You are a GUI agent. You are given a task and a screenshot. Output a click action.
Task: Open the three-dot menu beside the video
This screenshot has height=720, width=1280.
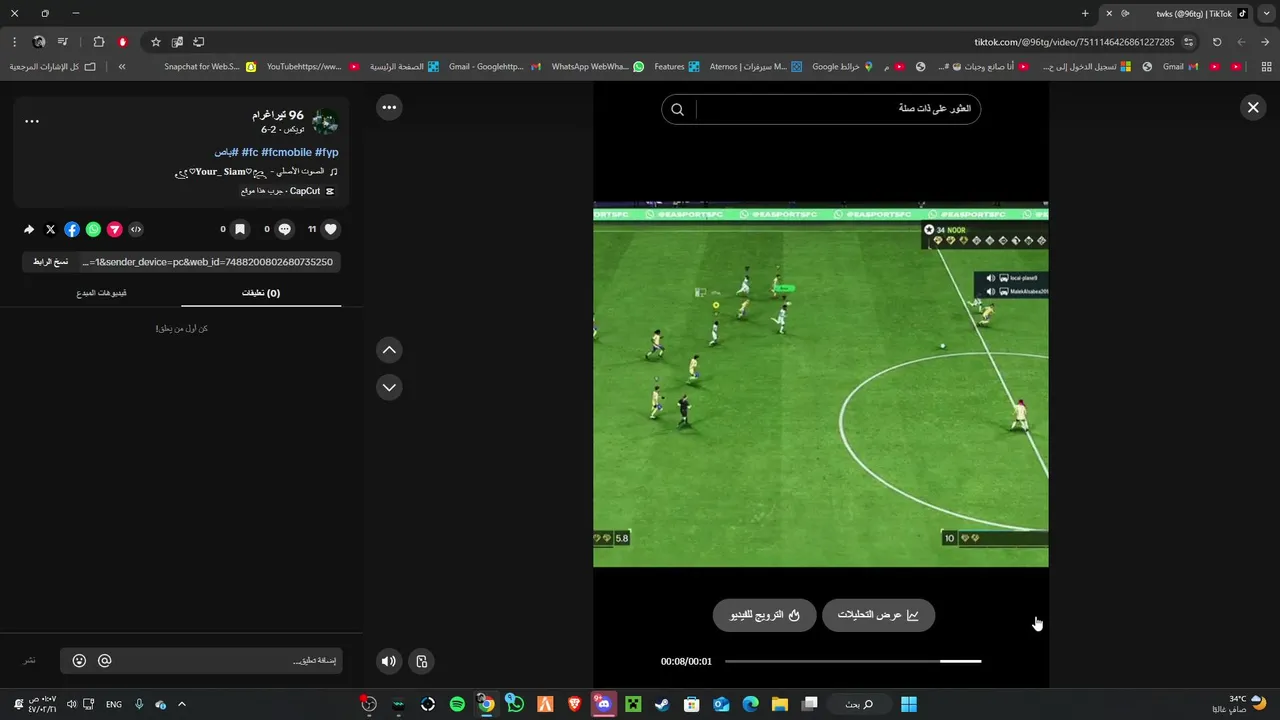[x=389, y=107]
